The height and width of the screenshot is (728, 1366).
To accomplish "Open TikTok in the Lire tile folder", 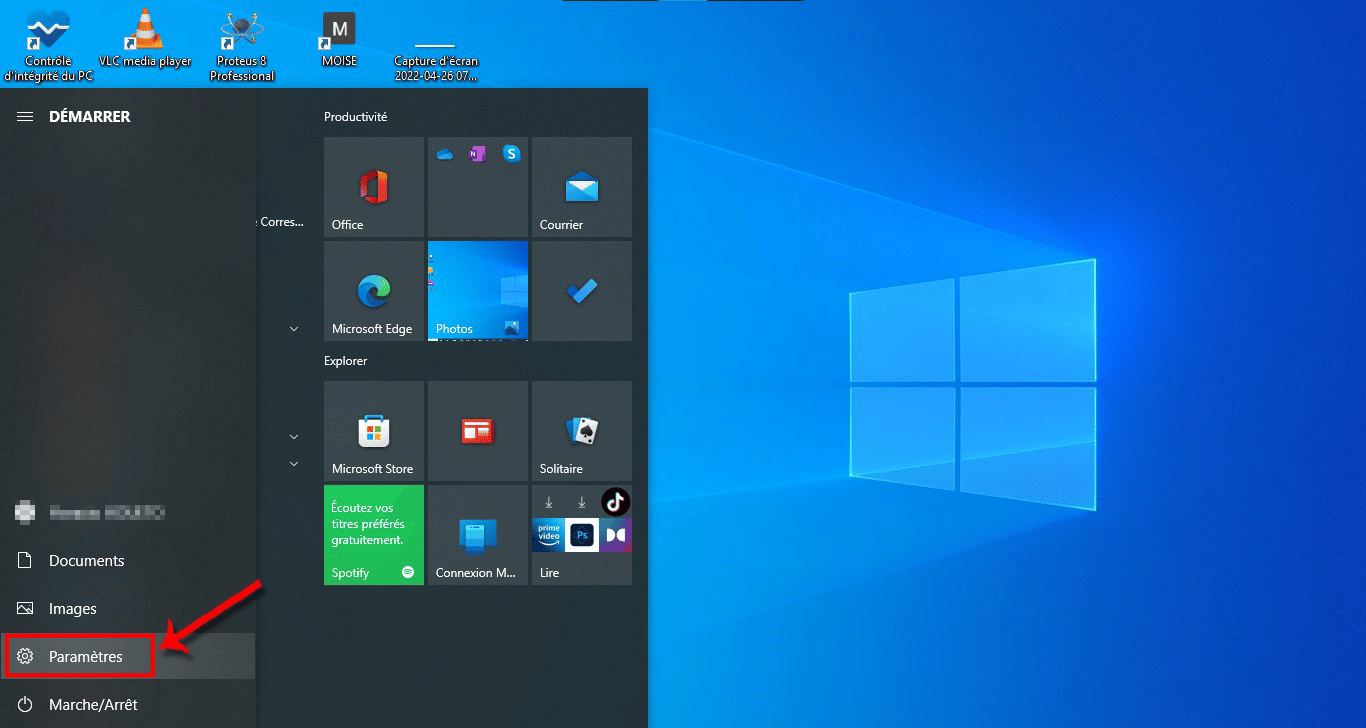I will click(615, 502).
